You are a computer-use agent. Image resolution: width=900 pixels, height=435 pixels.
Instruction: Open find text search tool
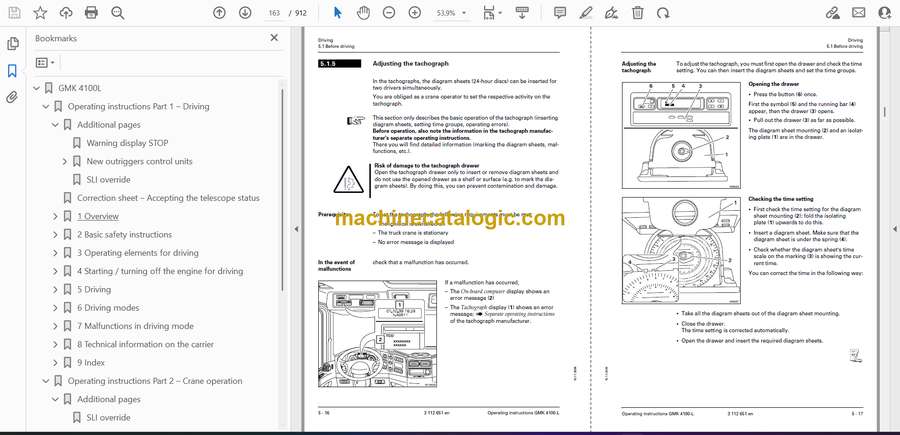pos(118,13)
